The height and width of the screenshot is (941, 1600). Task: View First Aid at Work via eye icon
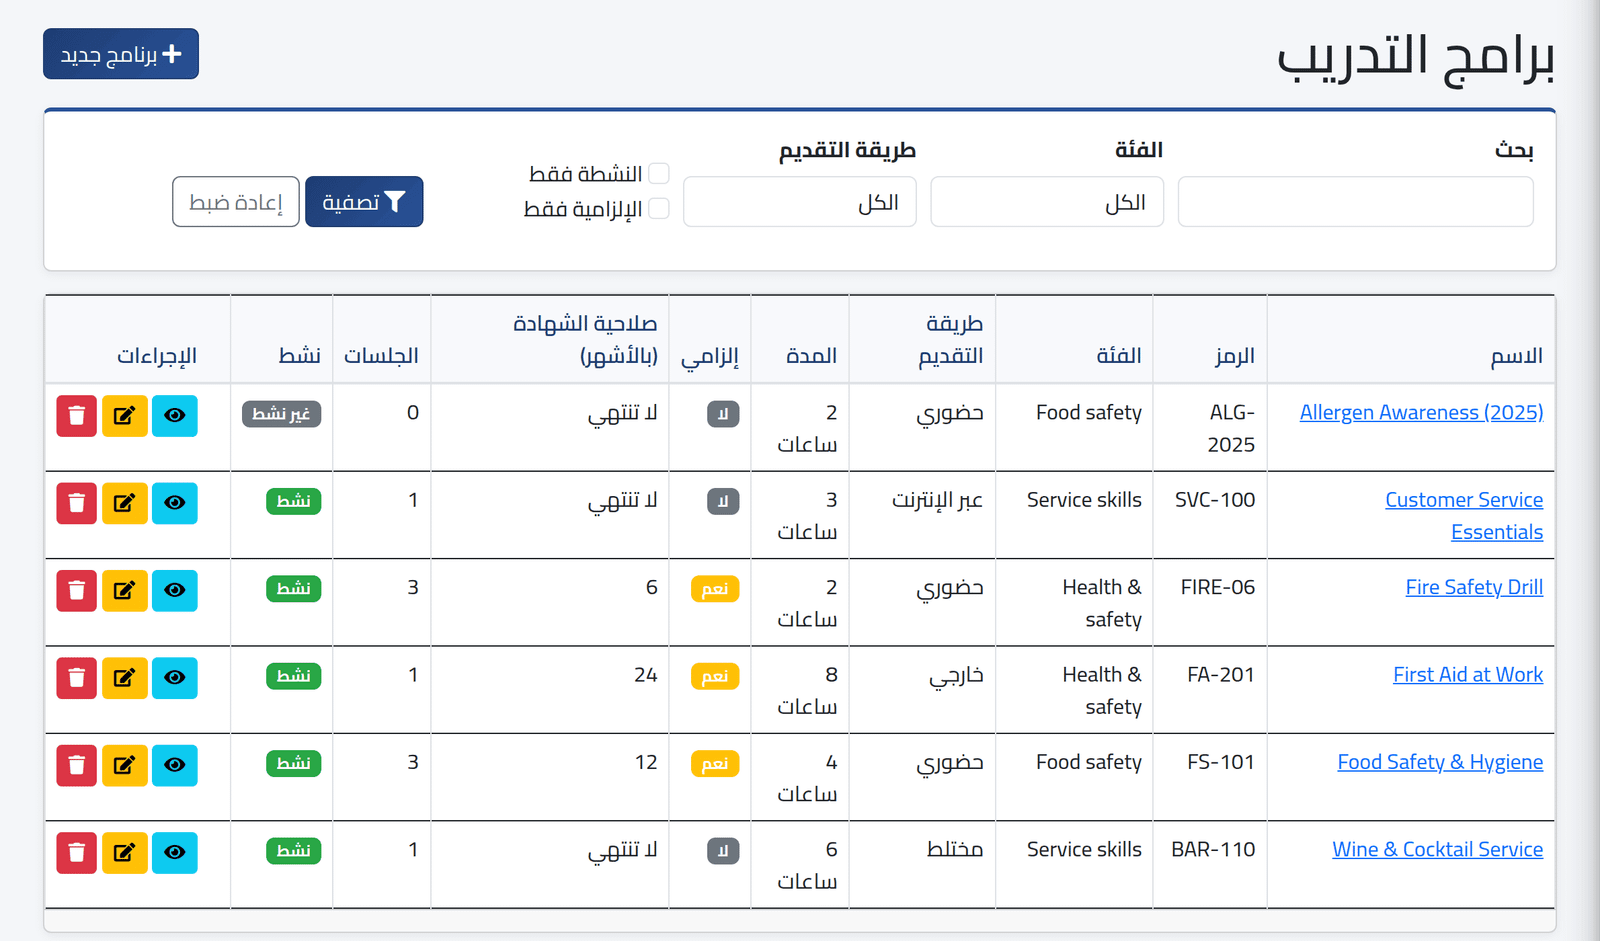175,678
